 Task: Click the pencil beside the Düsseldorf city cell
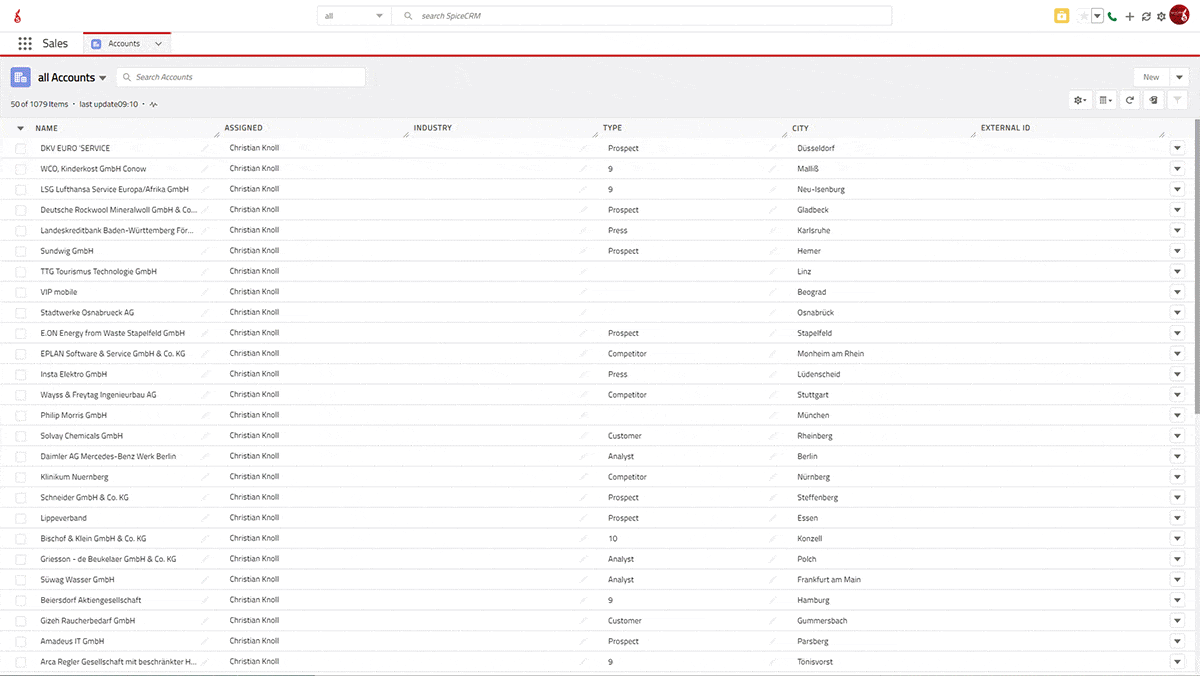click(772, 148)
